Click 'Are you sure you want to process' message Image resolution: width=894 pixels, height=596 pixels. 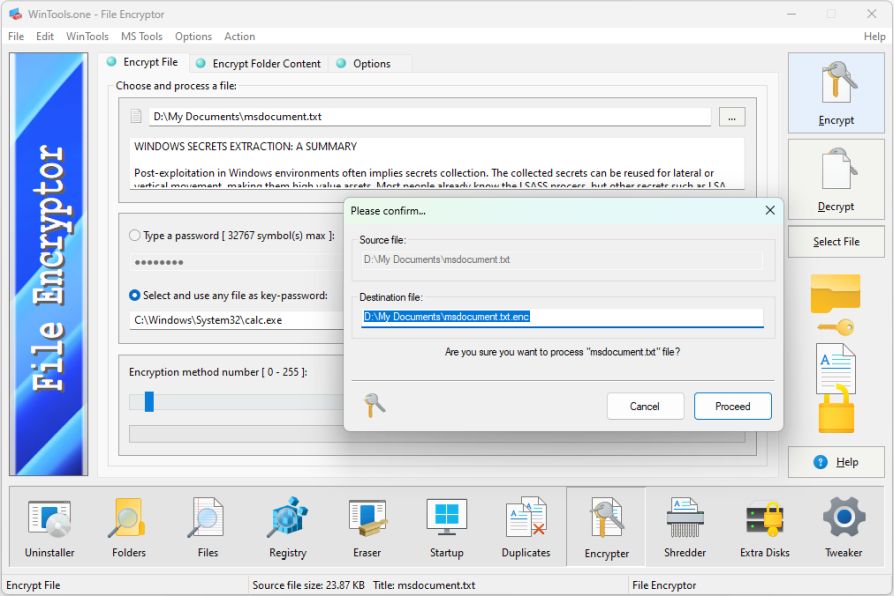562,352
